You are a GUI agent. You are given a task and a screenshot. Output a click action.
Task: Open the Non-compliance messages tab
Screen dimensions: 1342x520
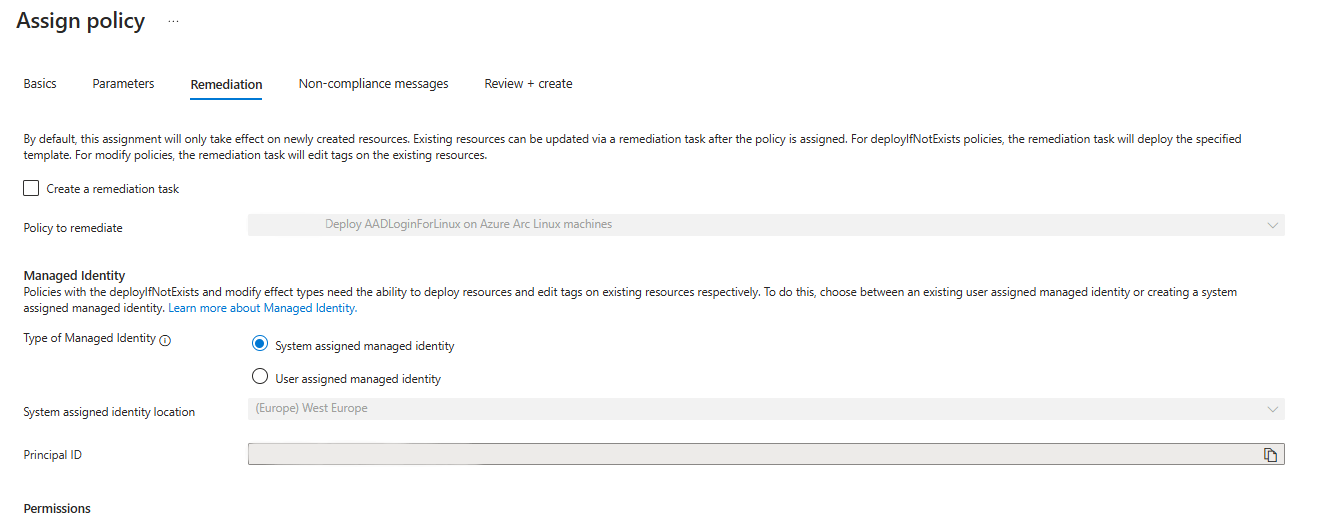(x=373, y=84)
